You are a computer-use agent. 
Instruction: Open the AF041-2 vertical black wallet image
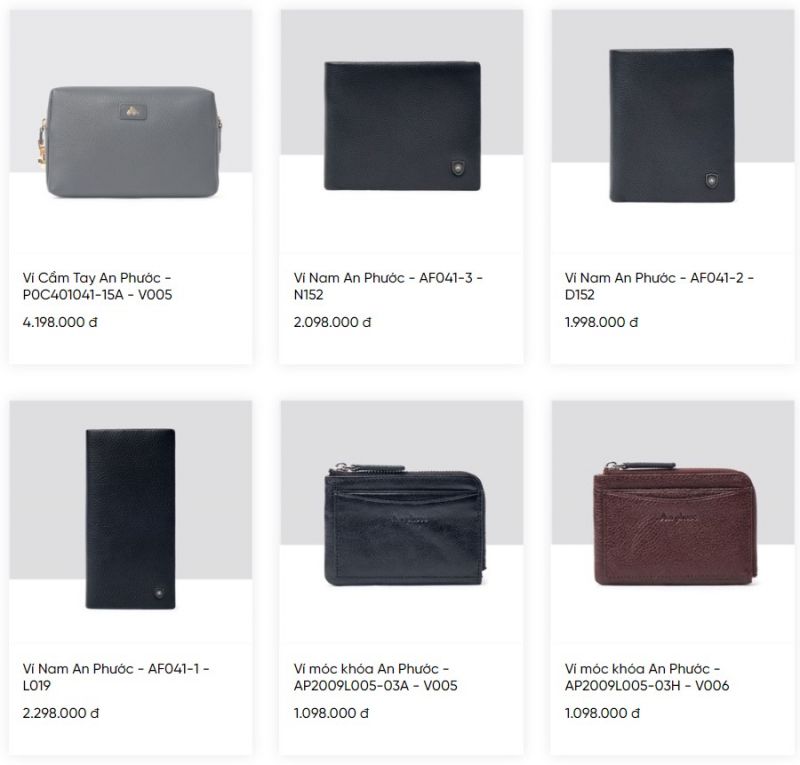click(672, 132)
